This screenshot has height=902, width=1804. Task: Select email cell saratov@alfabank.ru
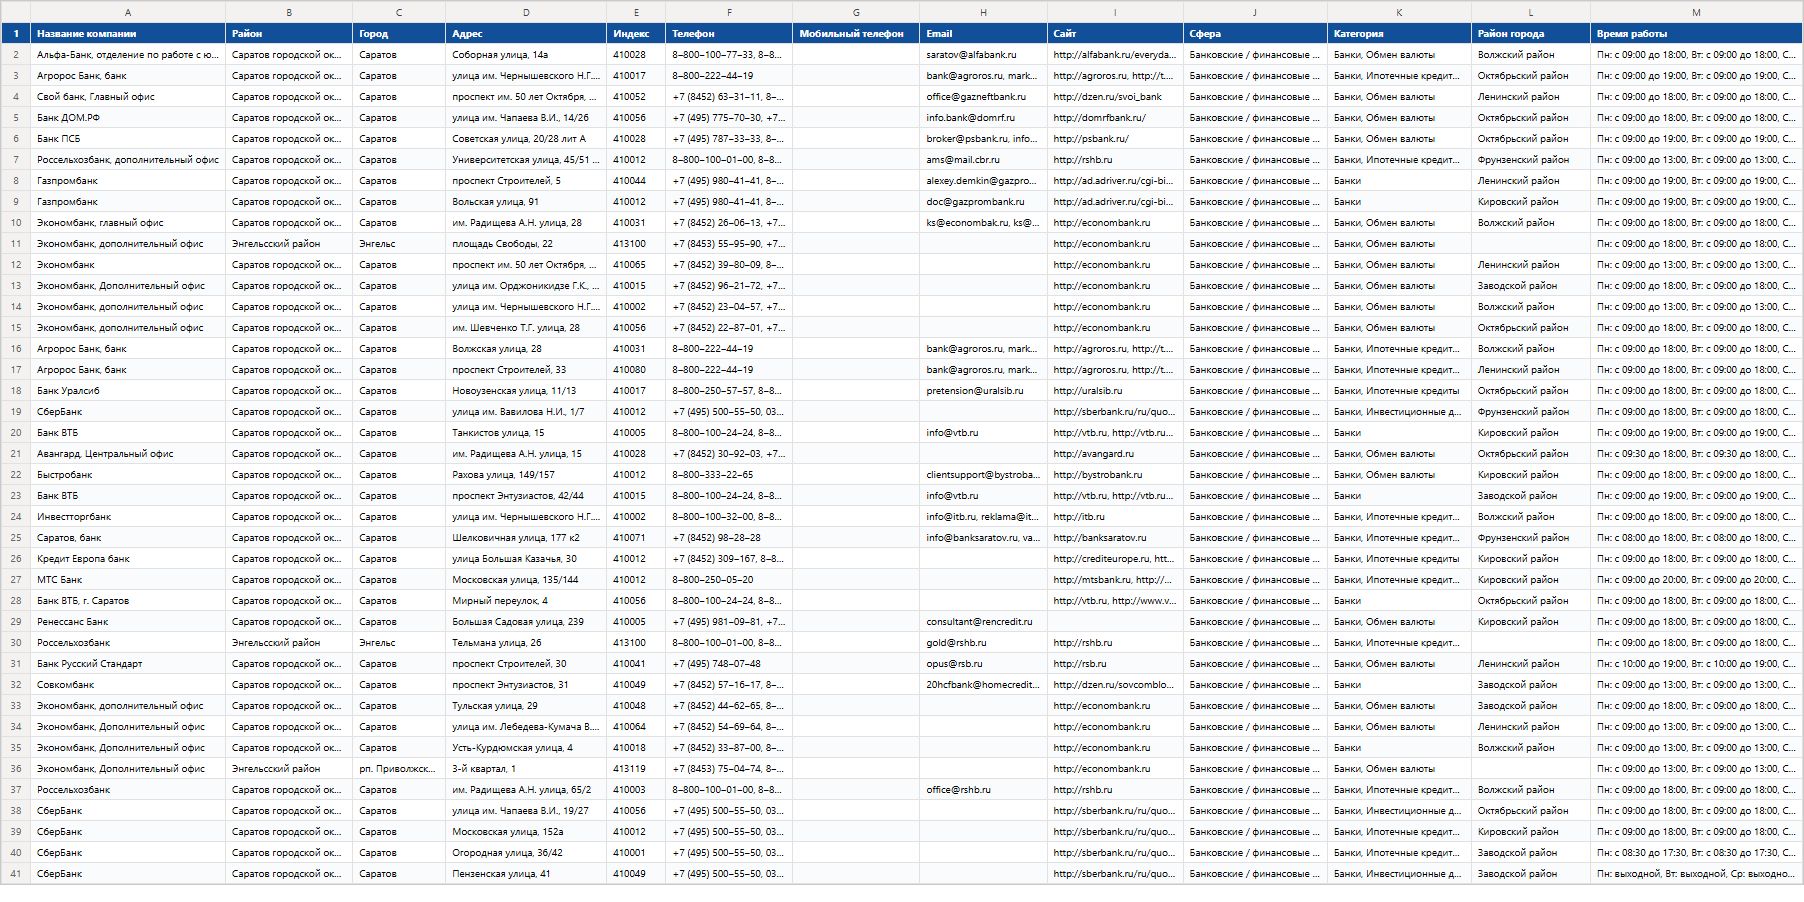tap(983, 55)
